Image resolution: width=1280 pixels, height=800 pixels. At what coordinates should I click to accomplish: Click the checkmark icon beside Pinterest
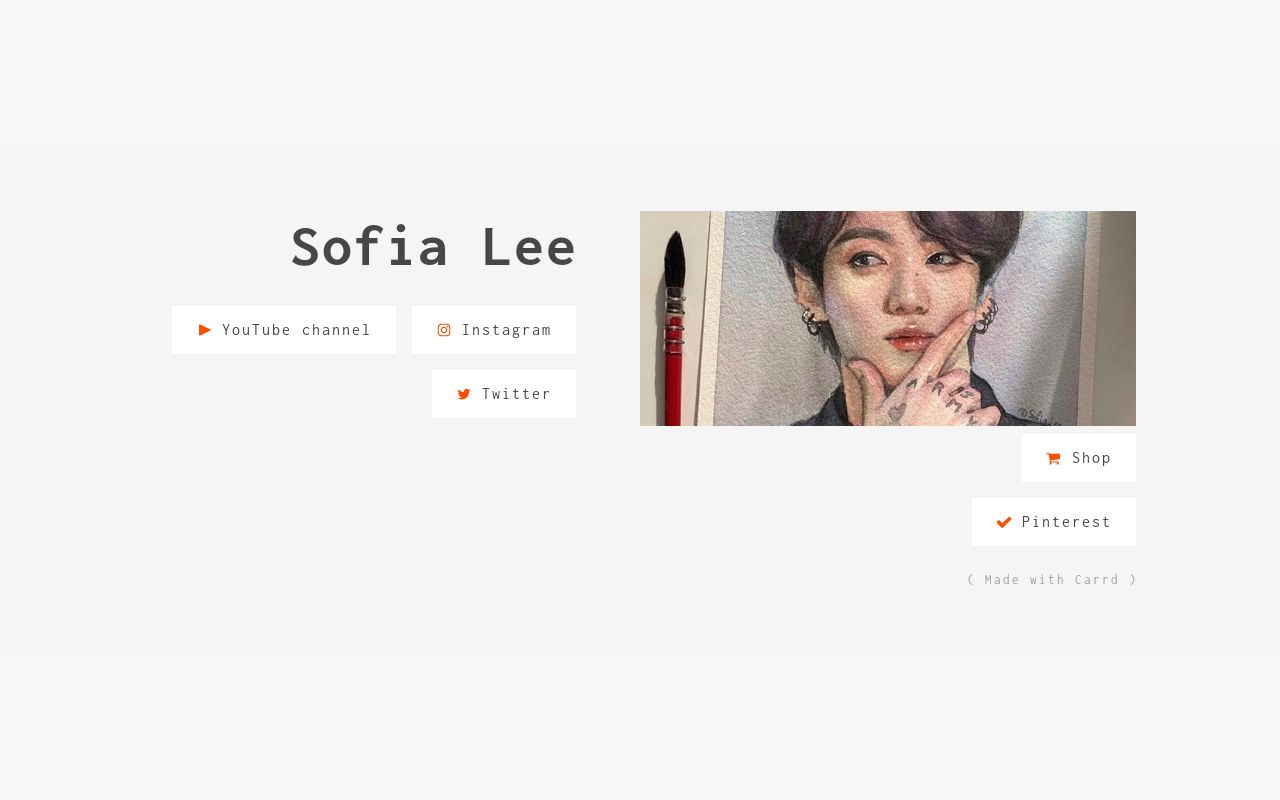pyautogui.click(x=1004, y=522)
